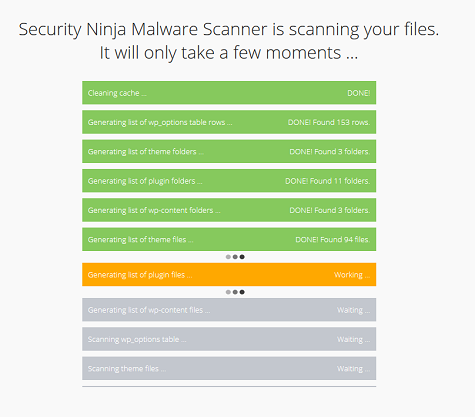Click the Scanning theme files waiting row

229,368
